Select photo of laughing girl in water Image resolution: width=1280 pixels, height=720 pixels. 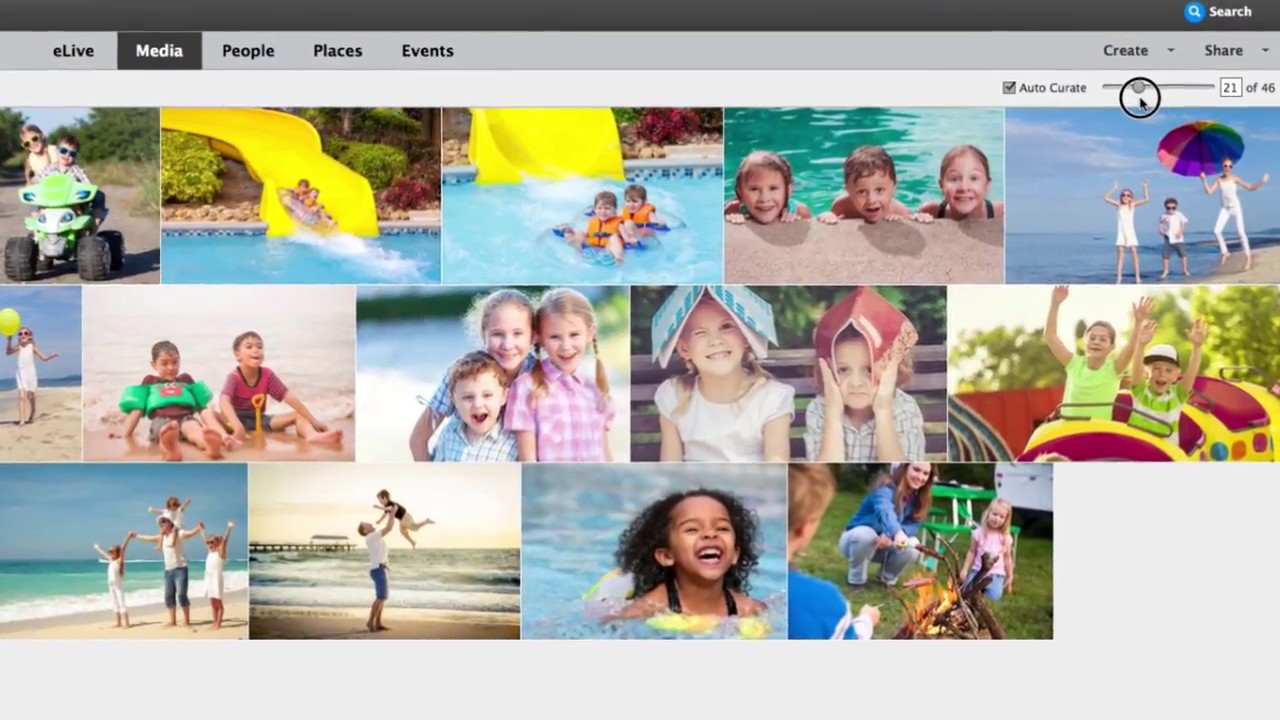[x=654, y=551]
